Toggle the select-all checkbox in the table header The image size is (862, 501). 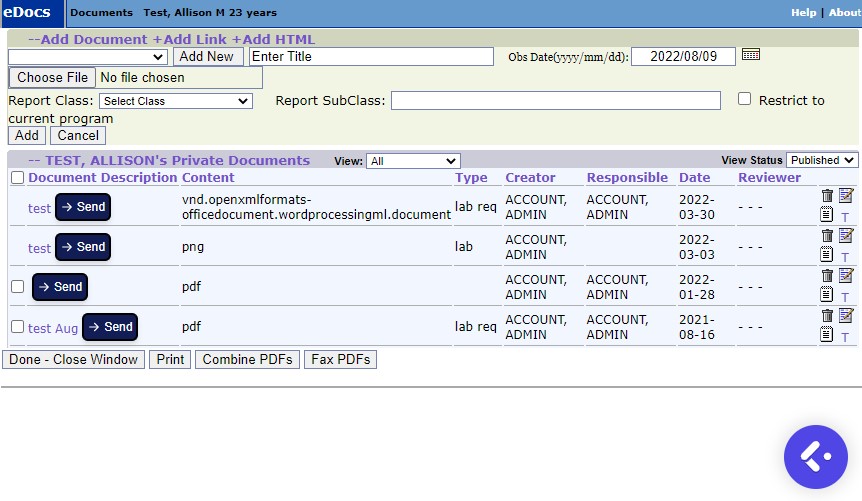tap(17, 178)
